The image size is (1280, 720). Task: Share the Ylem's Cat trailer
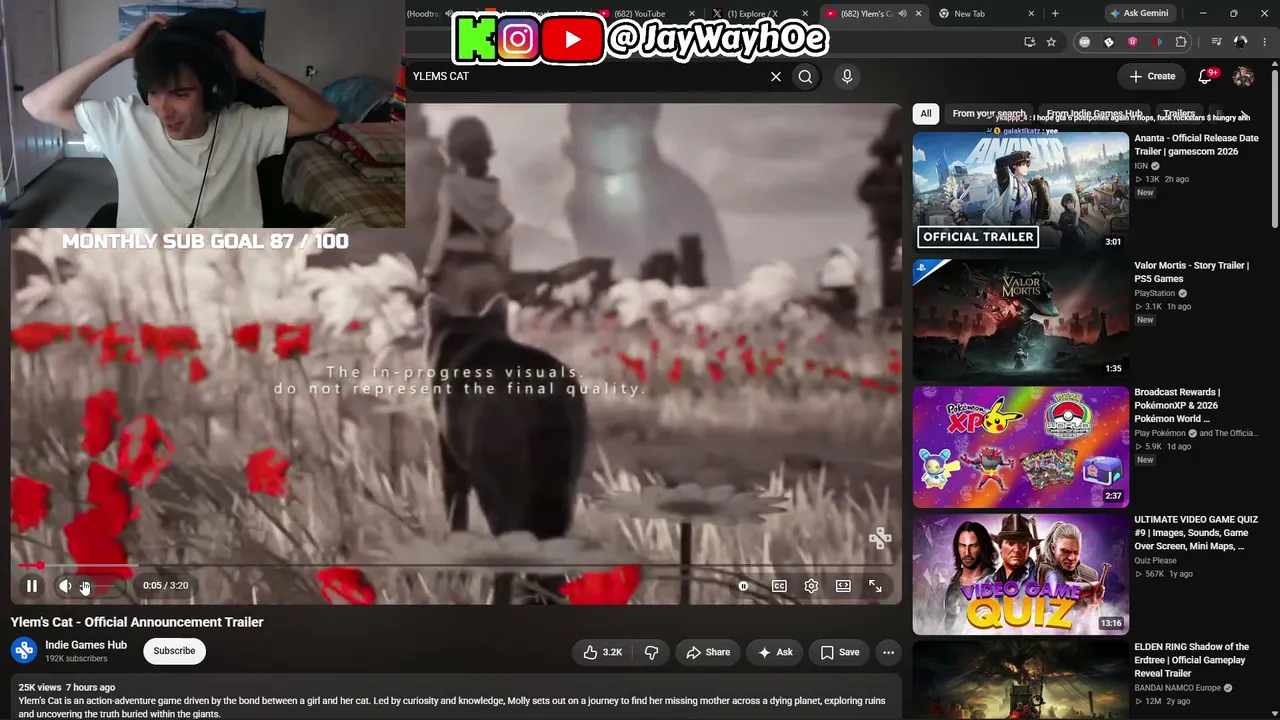point(708,652)
